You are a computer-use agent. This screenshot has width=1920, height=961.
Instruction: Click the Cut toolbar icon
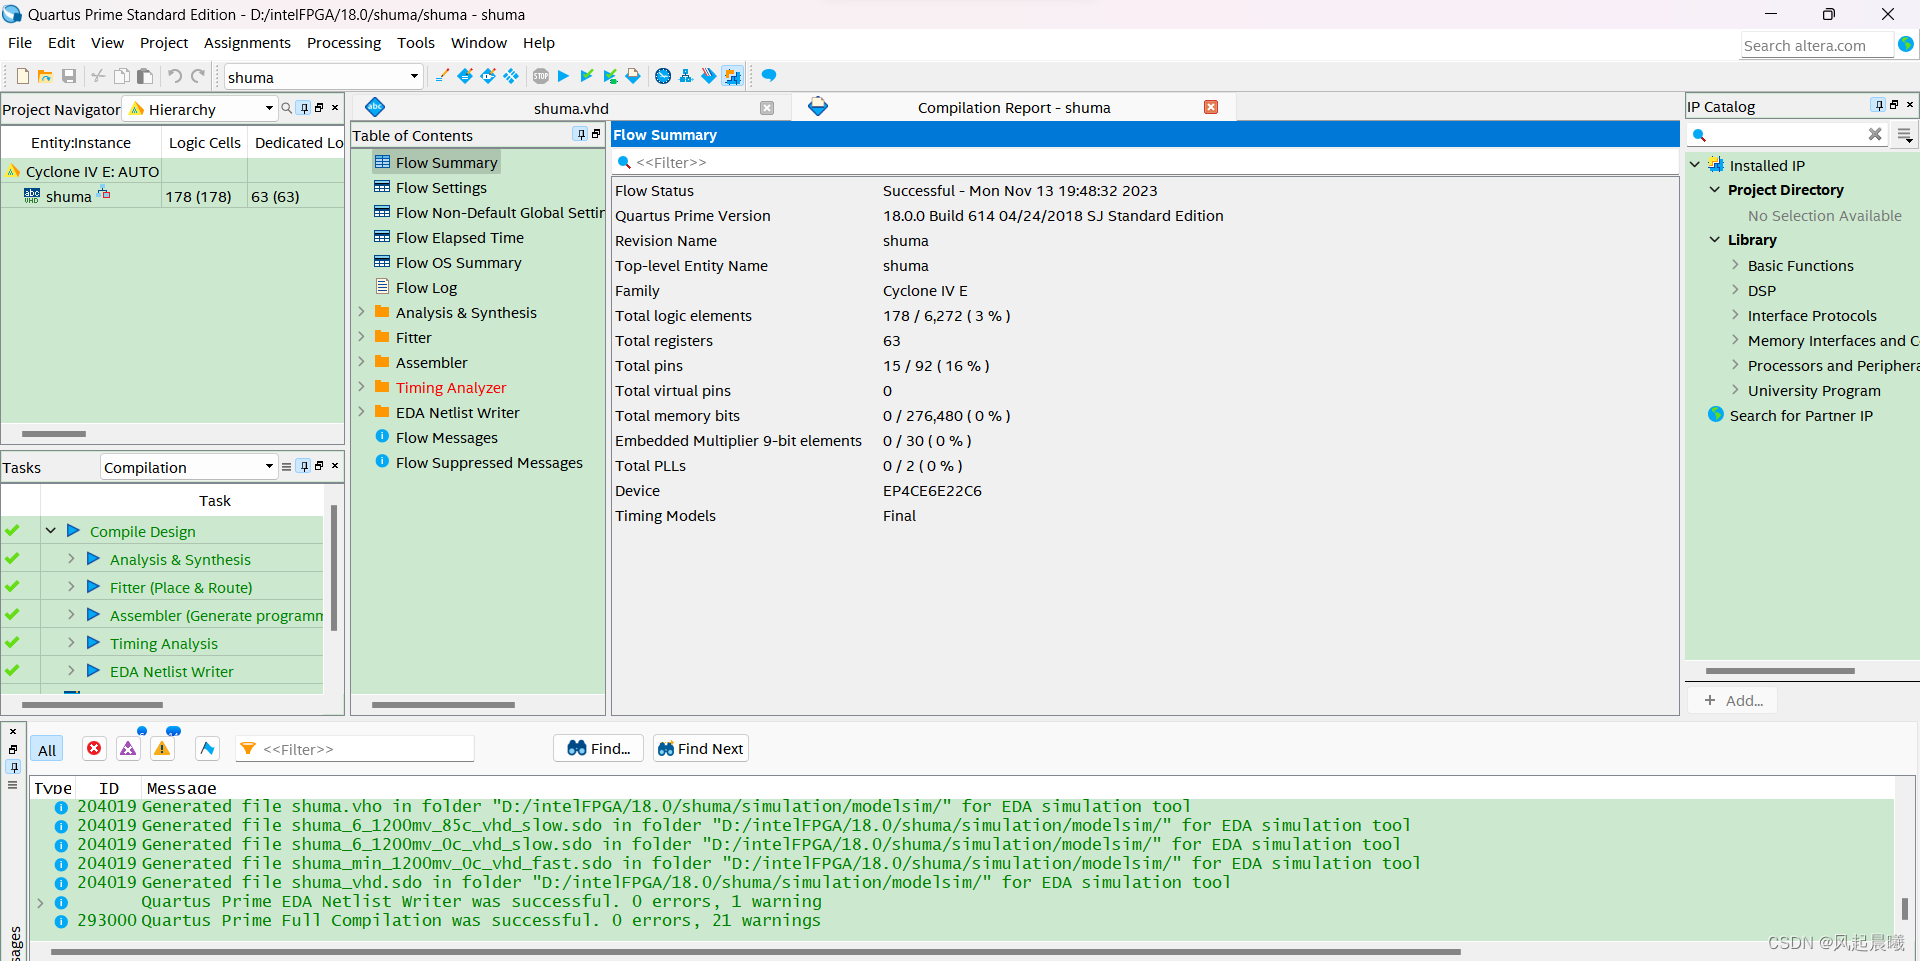pyautogui.click(x=98, y=76)
